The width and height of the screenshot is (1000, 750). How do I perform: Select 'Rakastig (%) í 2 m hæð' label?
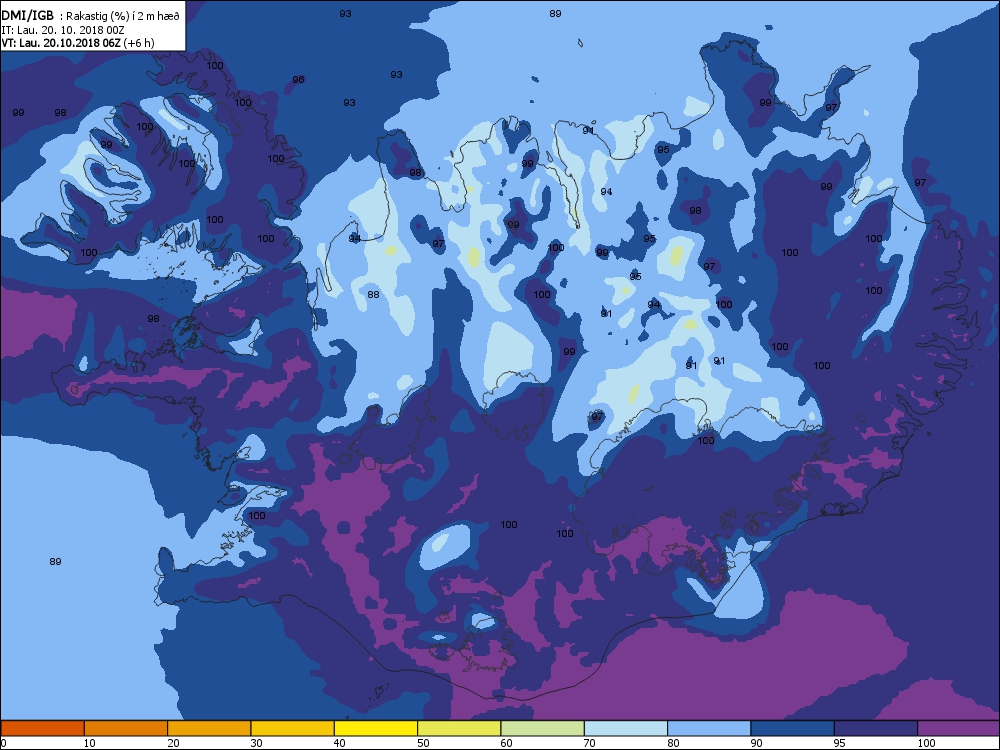pyautogui.click(x=121, y=17)
